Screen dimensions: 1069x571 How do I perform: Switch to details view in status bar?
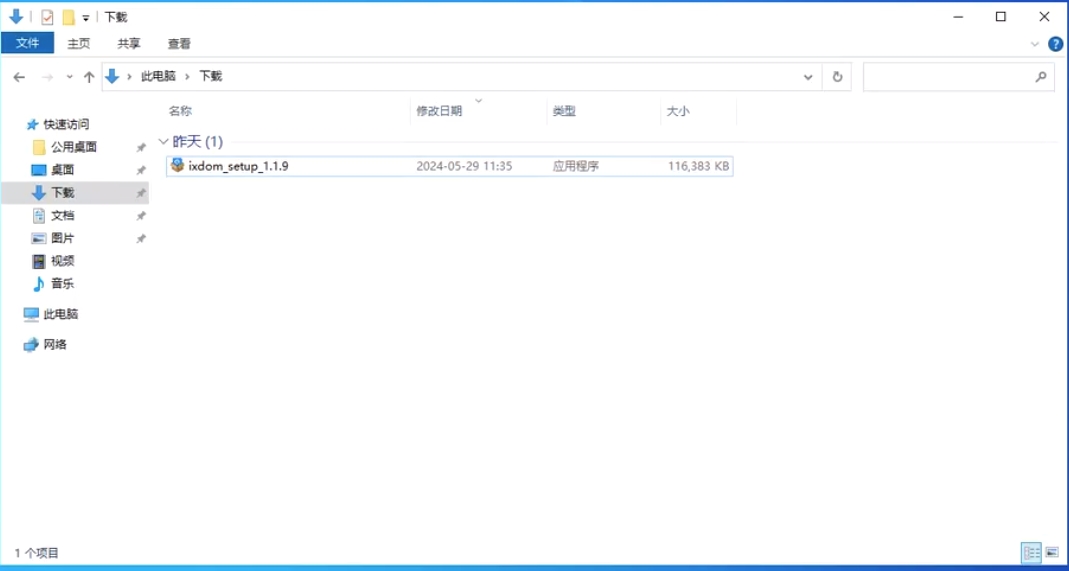pyautogui.click(x=1032, y=553)
